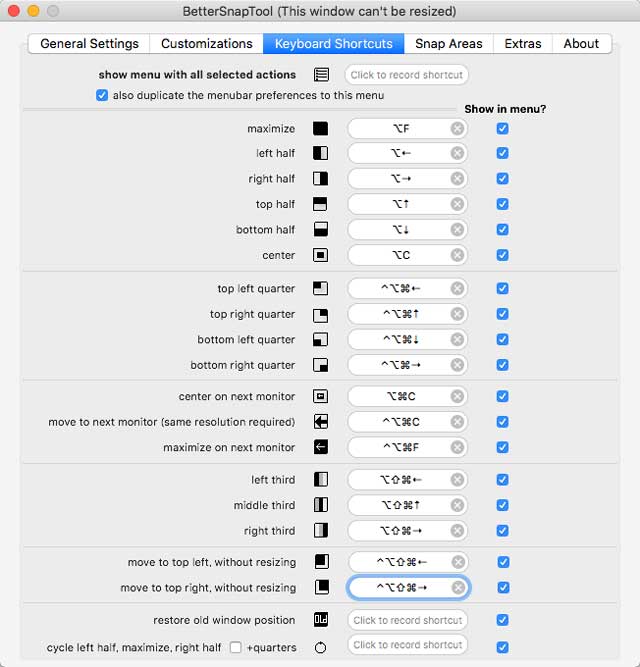
Task: Toggle Show in menu for center on next monitor
Action: tap(502, 396)
